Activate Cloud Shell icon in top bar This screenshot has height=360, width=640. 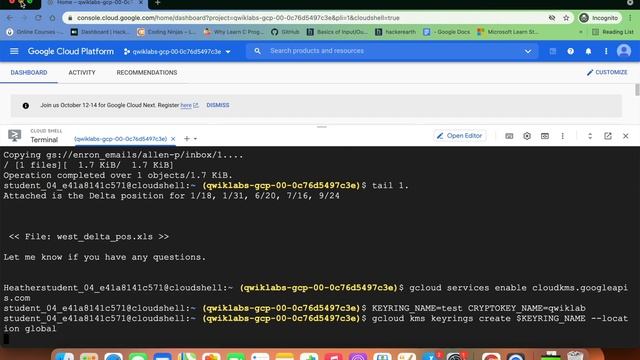(552, 51)
